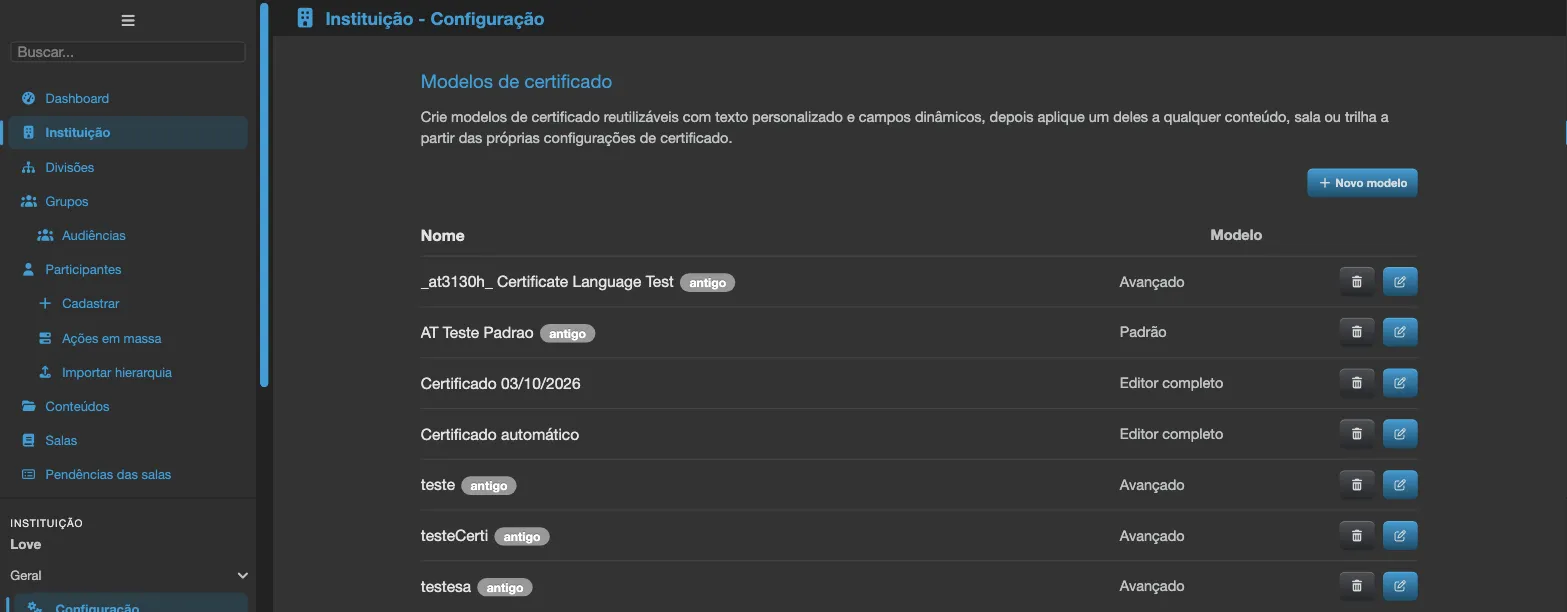Delete the testesa model

pyautogui.click(x=1357, y=586)
